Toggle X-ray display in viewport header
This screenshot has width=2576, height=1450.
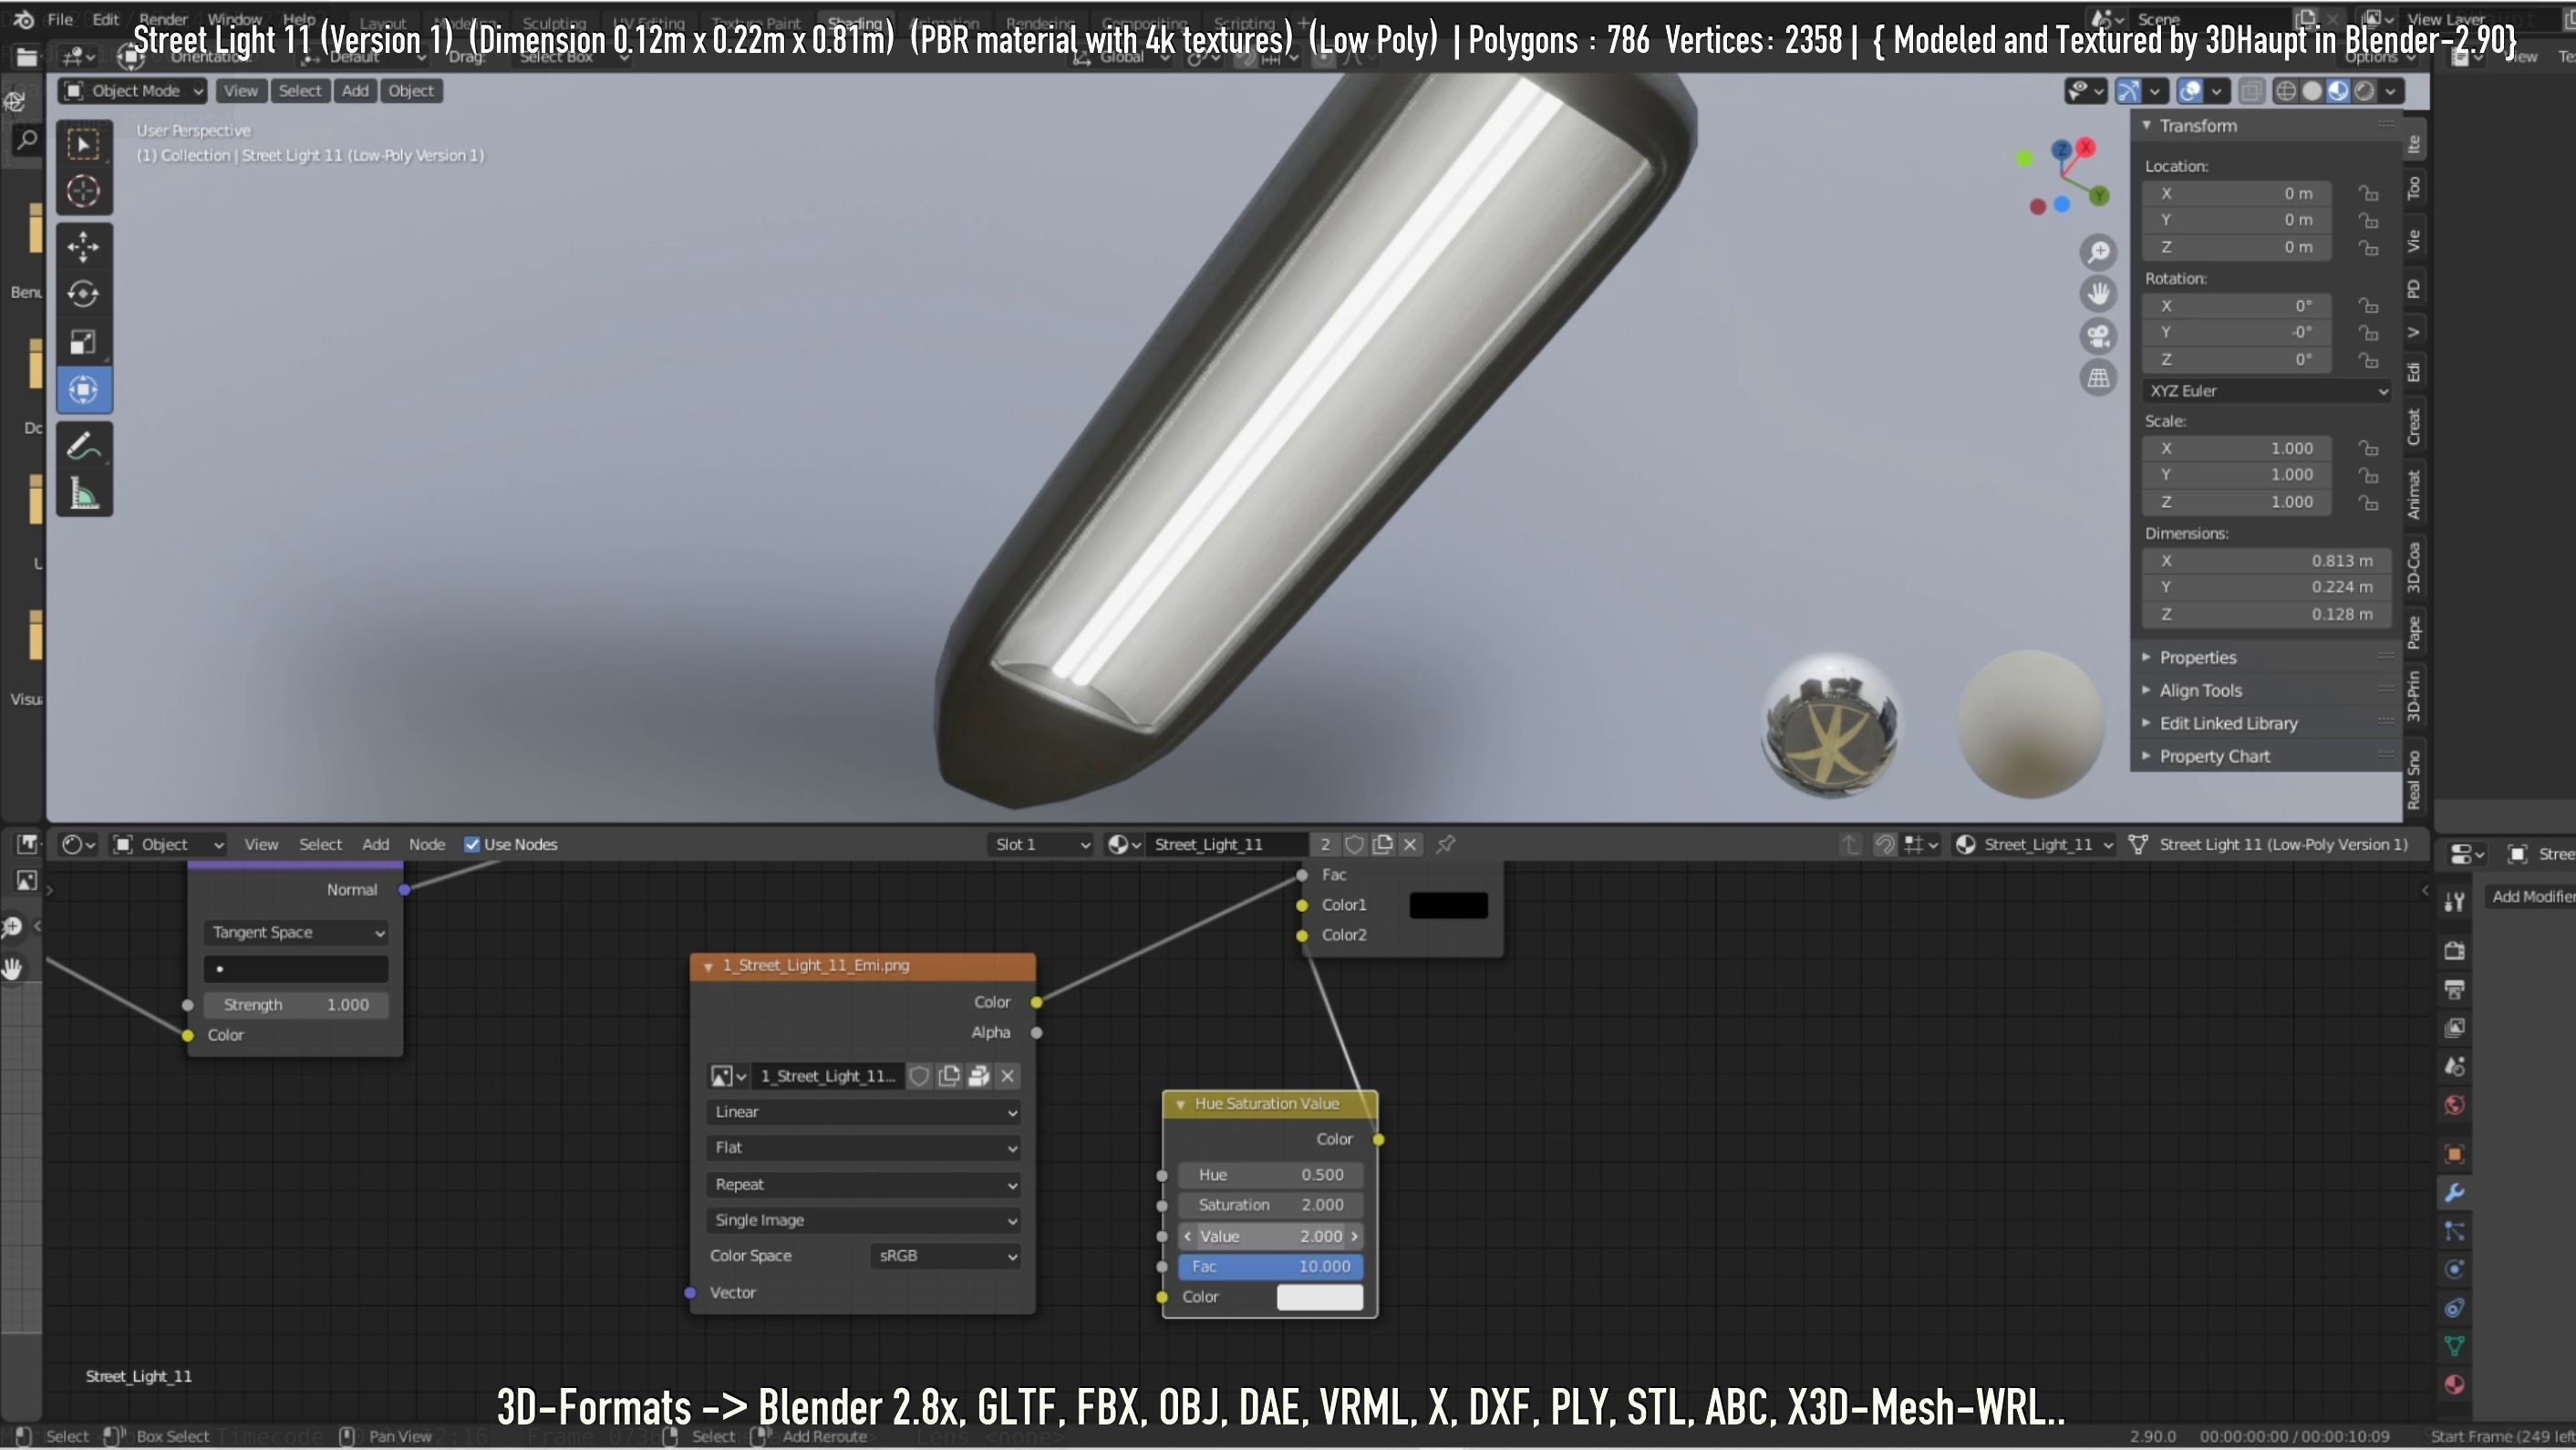pyautogui.click(x=2250, y=92)
